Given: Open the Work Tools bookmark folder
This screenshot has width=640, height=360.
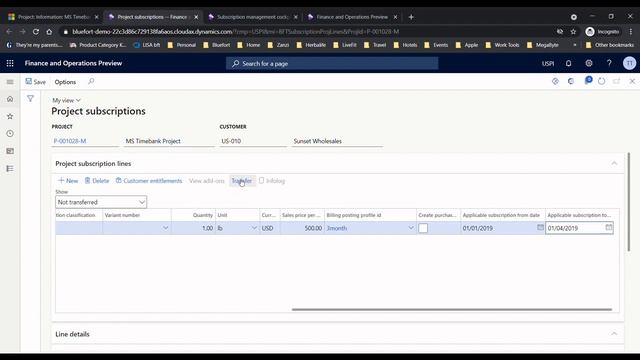Looking at the screenshot, I should coord(502,45).
